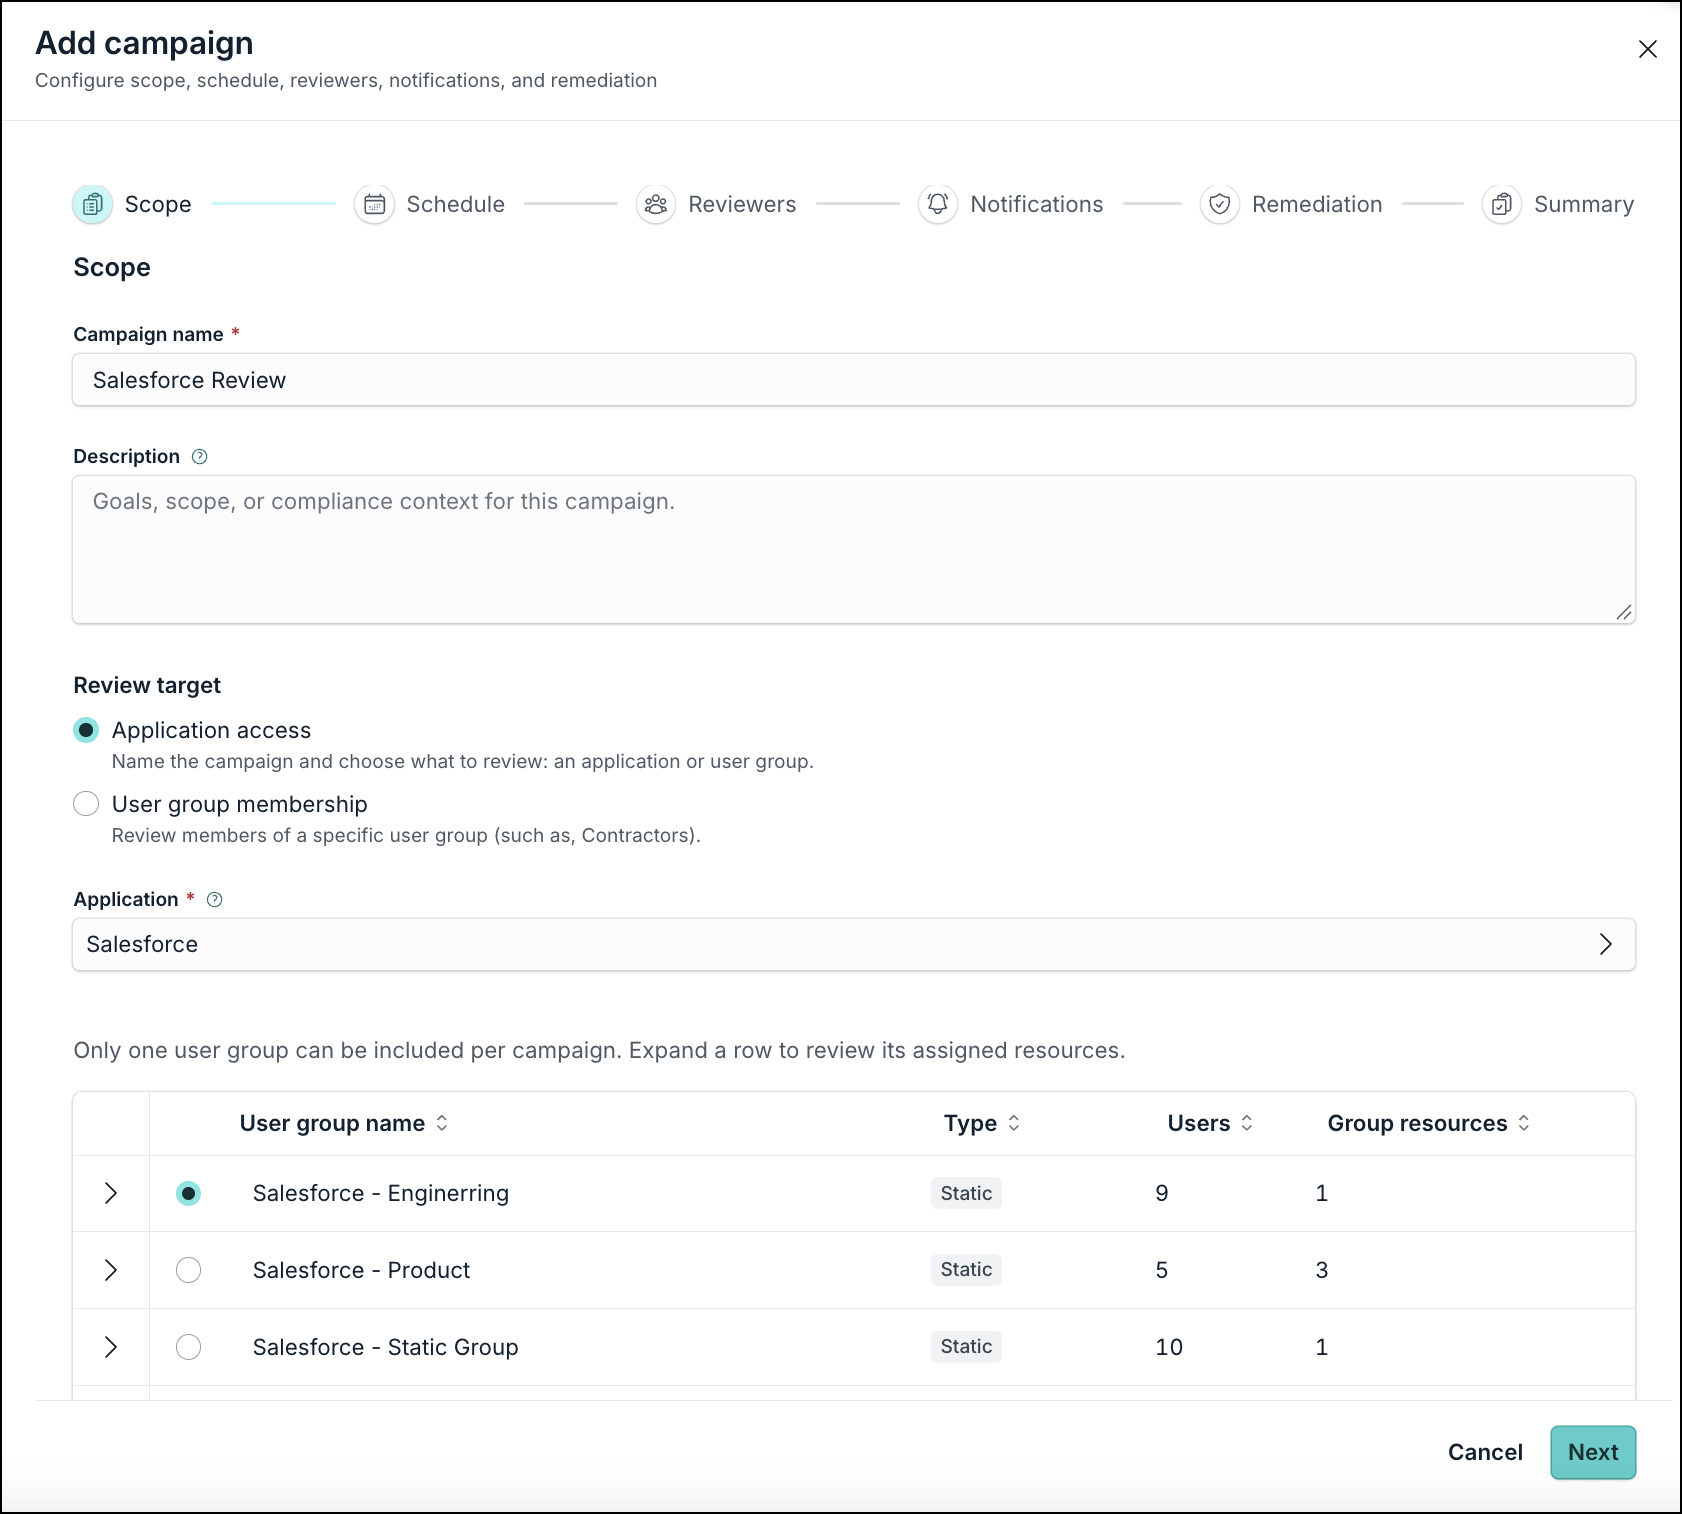Viewport: 1682px width, 1514px height.
Task: Click the Cancel button
Action: pos(1485,1452)
